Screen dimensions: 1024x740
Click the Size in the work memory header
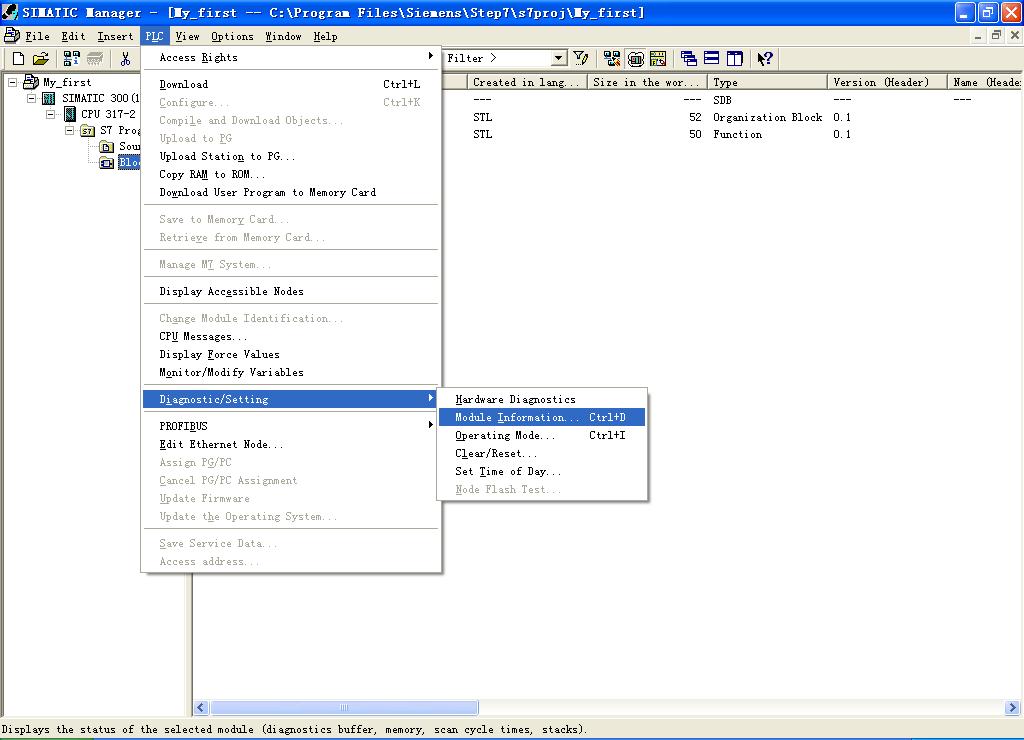tap(647, 82)
